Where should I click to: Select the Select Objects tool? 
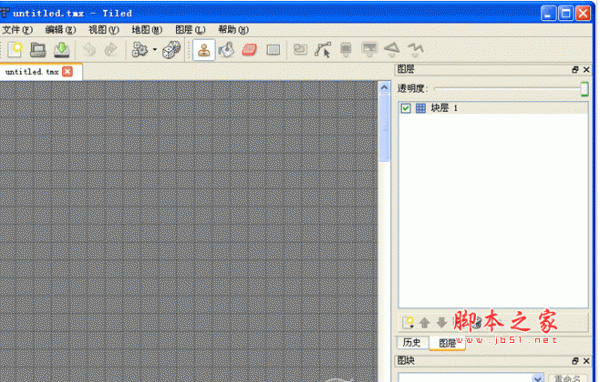pos(300,49)
